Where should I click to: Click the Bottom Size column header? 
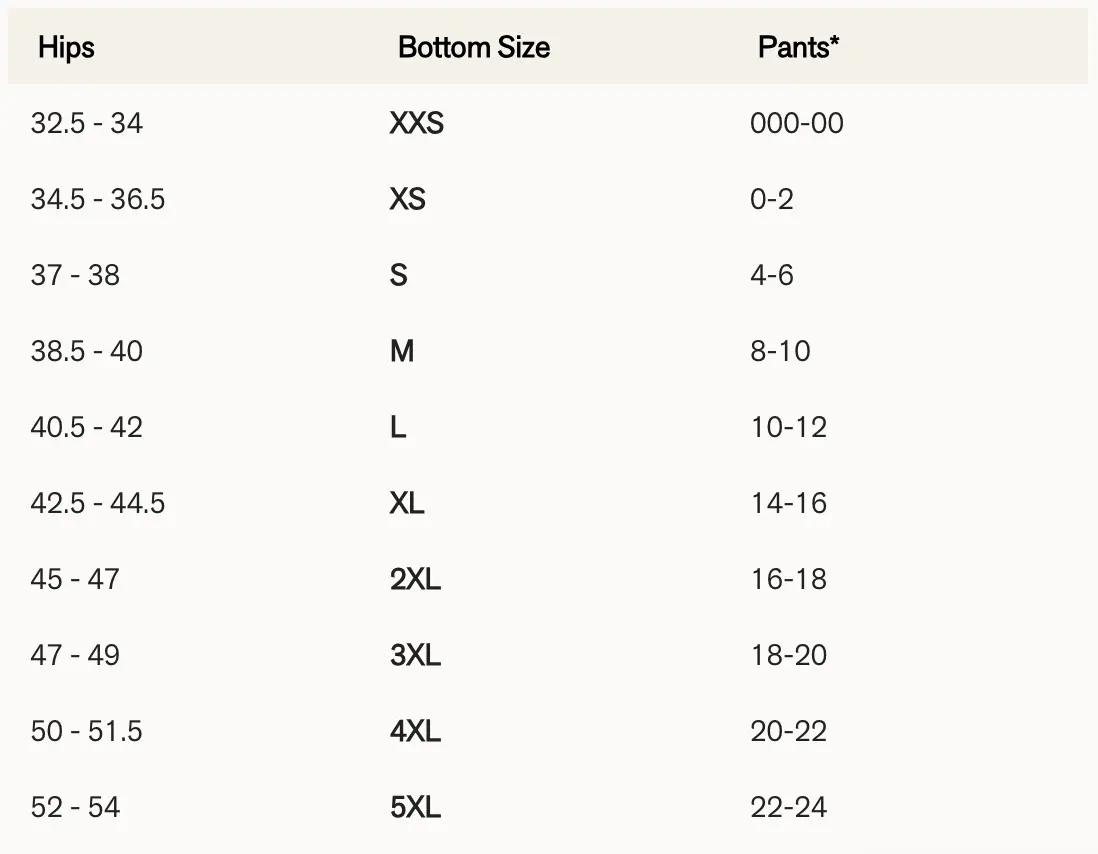(x=473, y=47)
